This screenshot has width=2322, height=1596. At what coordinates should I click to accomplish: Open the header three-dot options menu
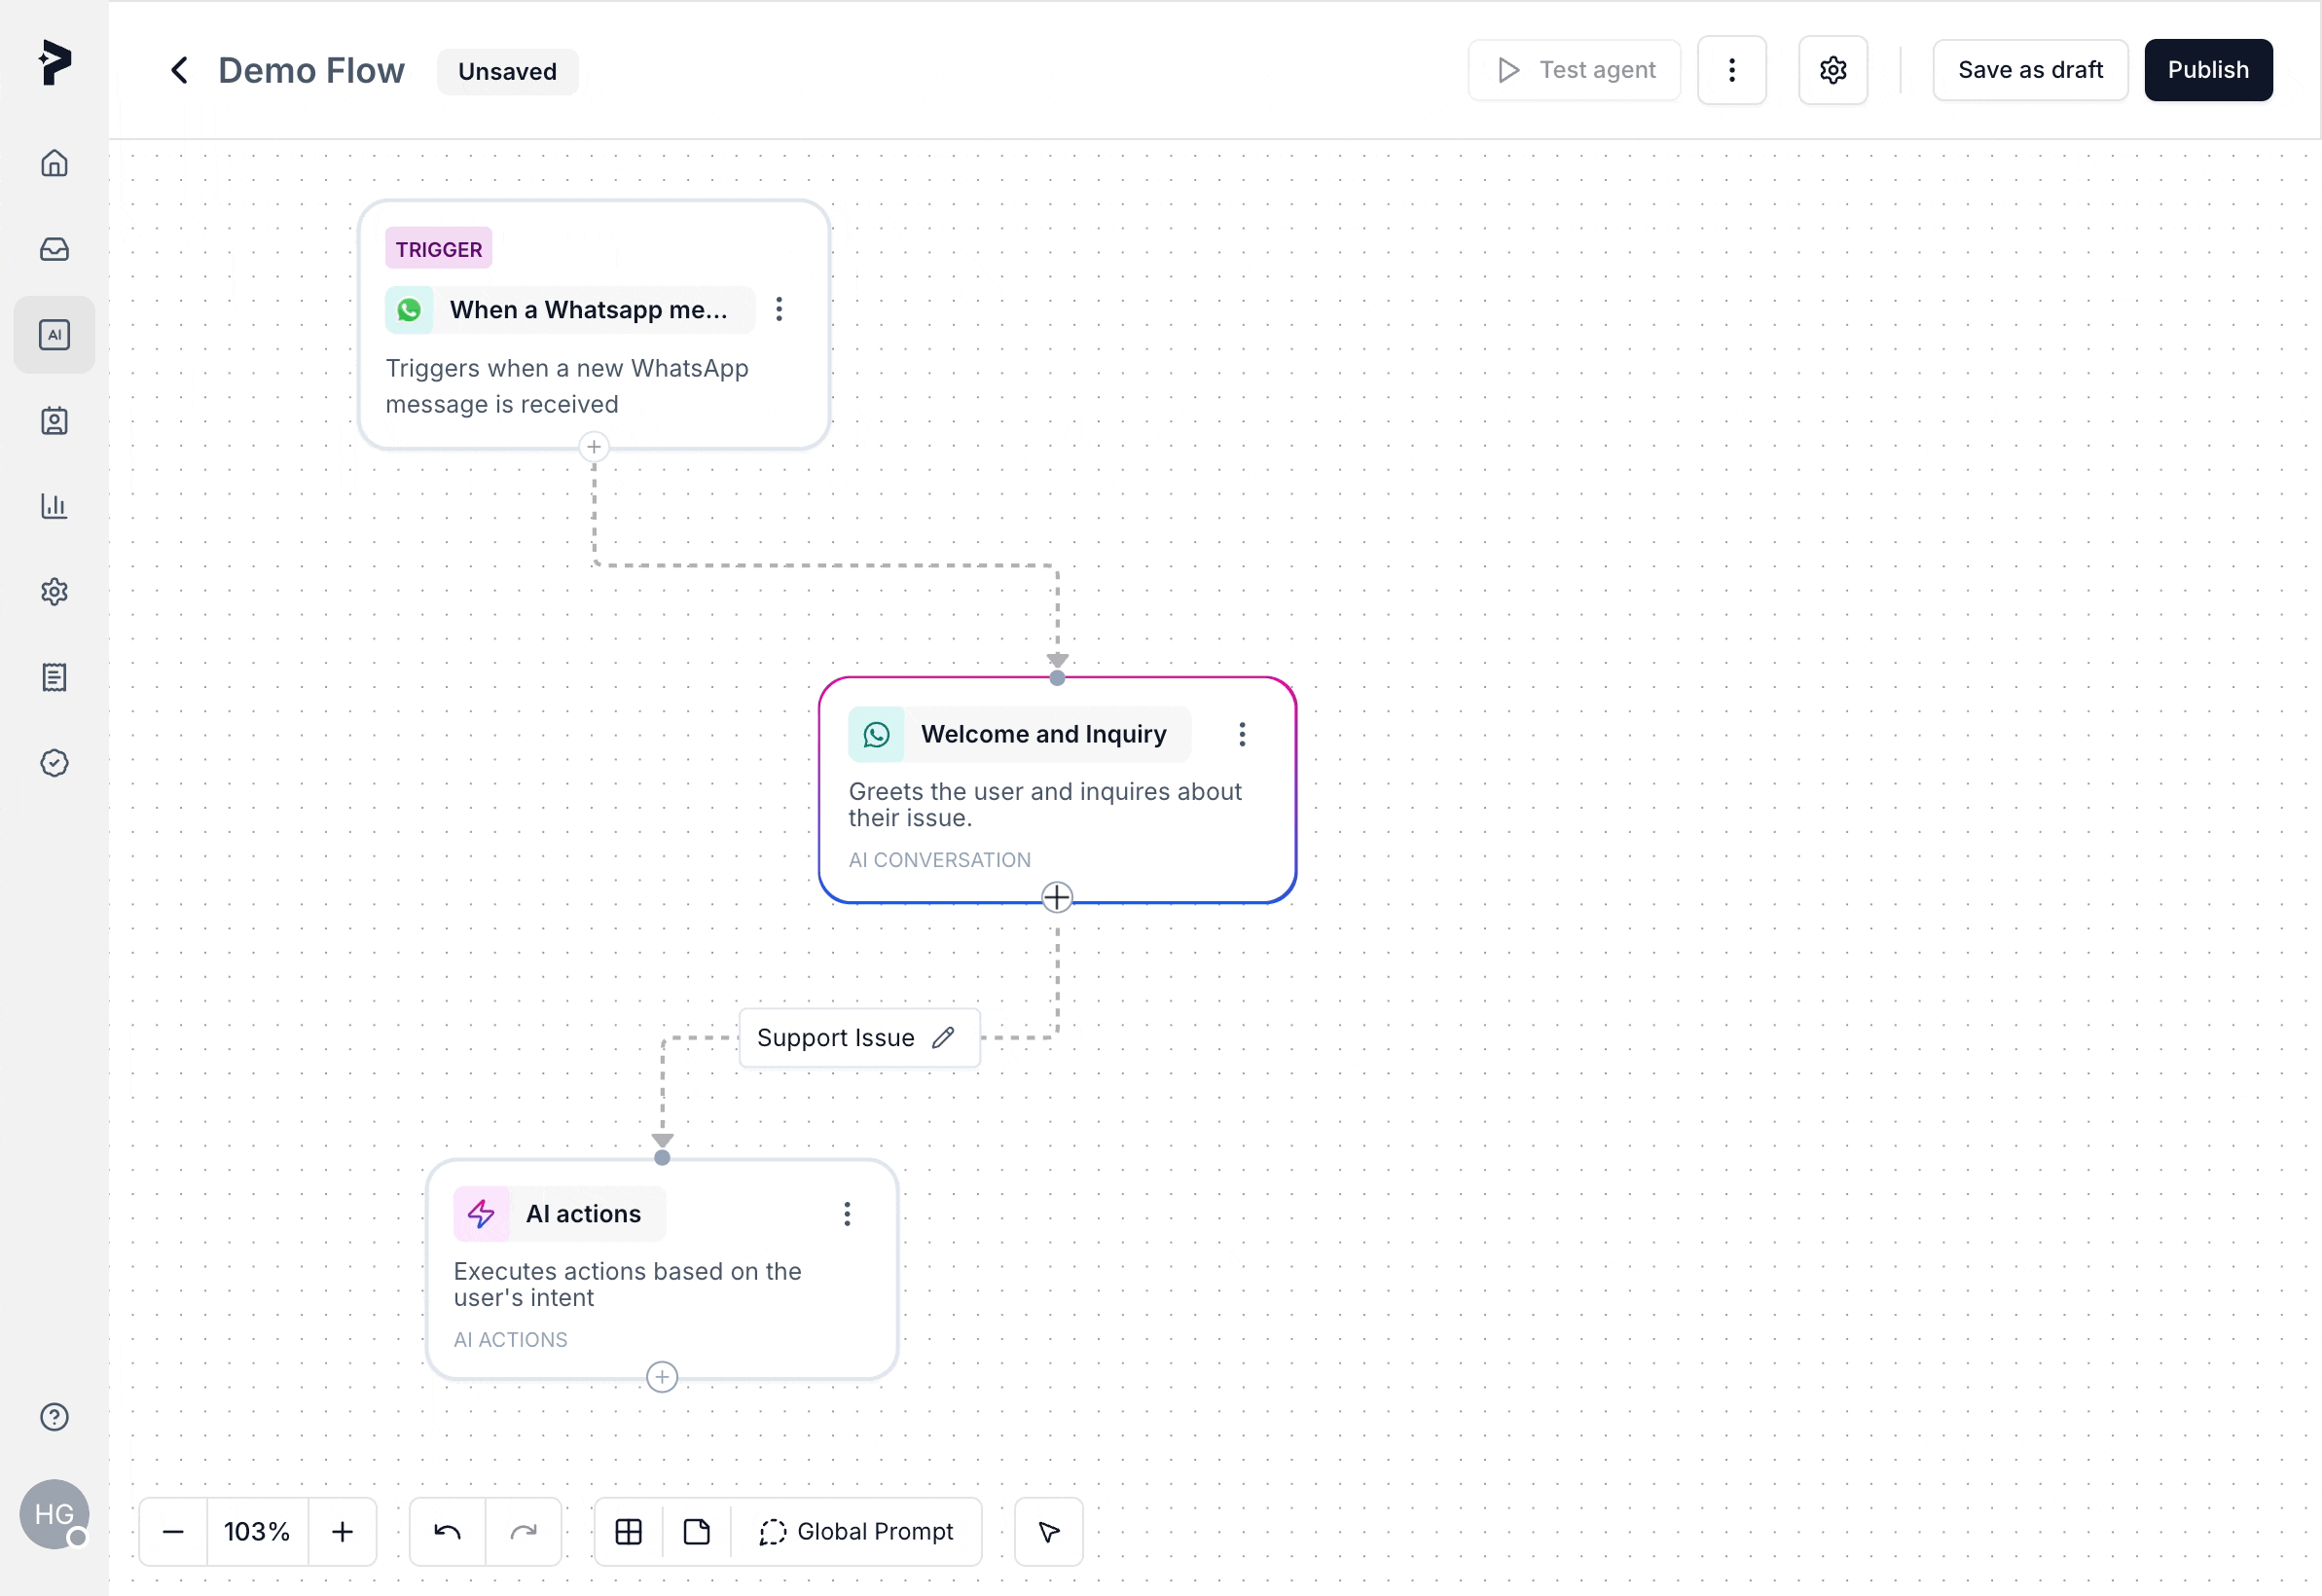pyautogui.click(x=1731, y=70)
